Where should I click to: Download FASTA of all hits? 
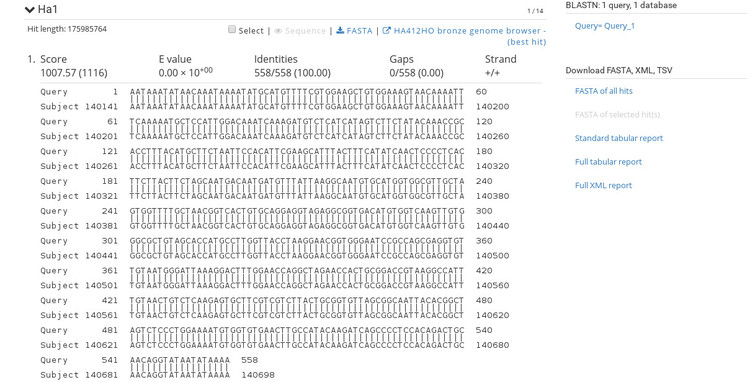(x=604, y=91)
